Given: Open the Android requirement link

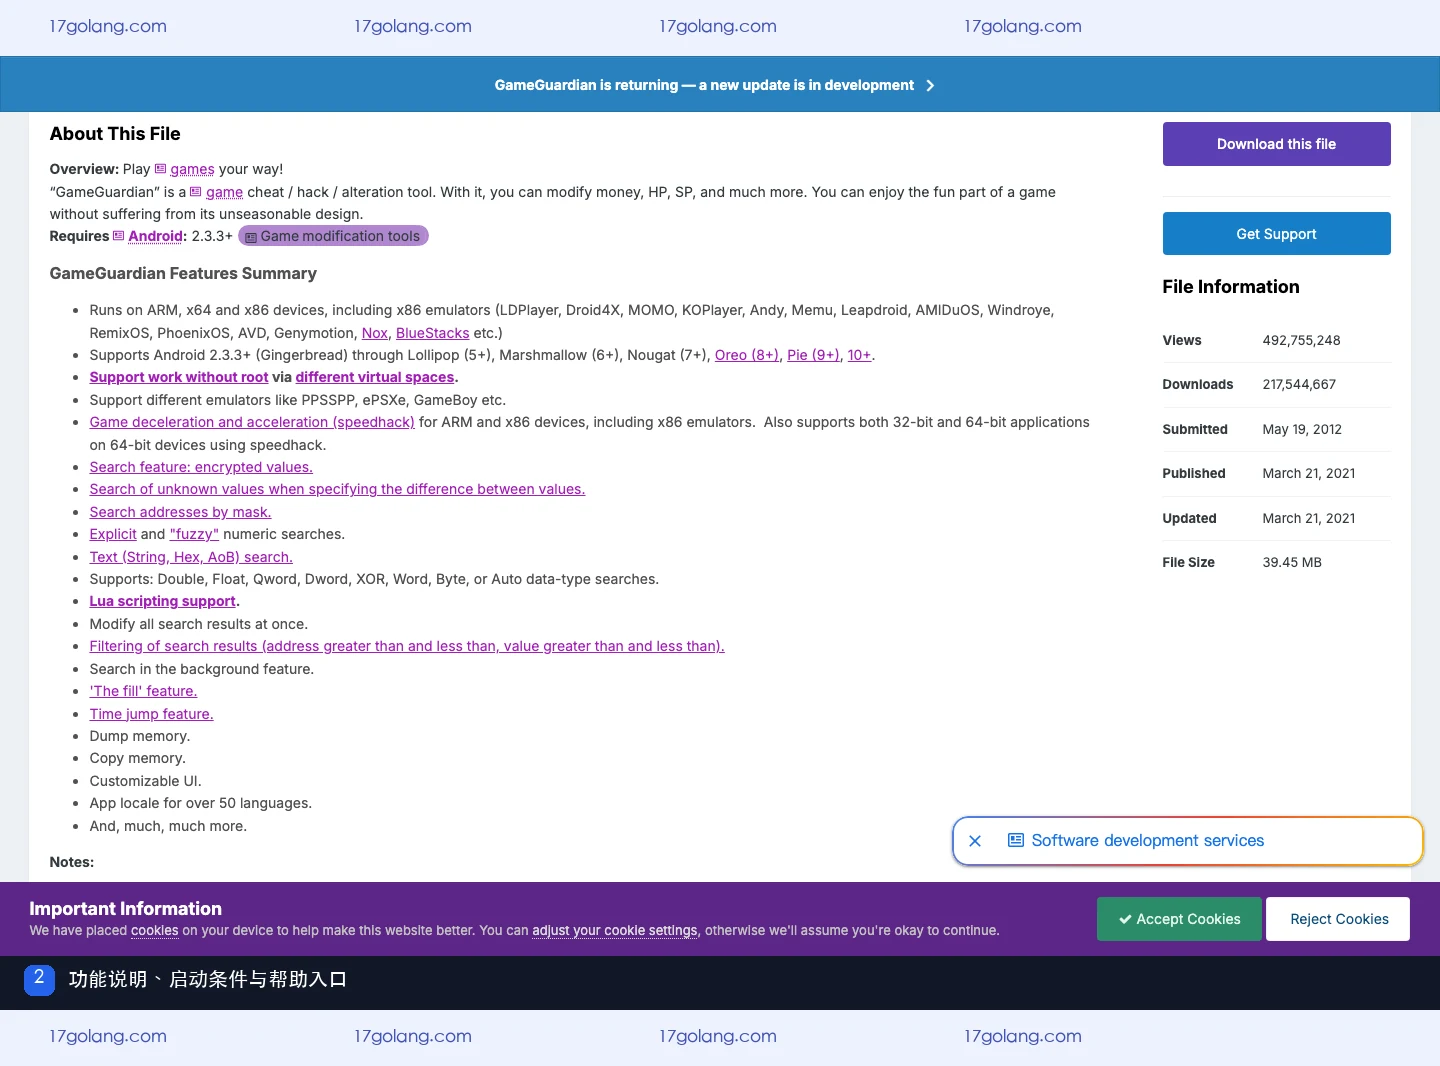Looking at the screenshot, I should 155,236.
